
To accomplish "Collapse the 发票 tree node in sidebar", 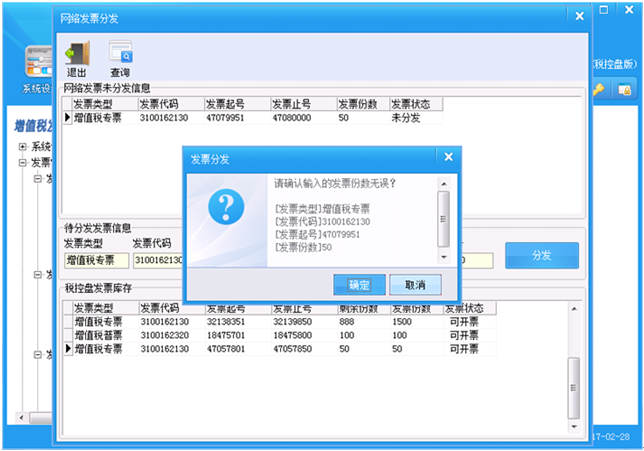I will (x=22, y=162).
